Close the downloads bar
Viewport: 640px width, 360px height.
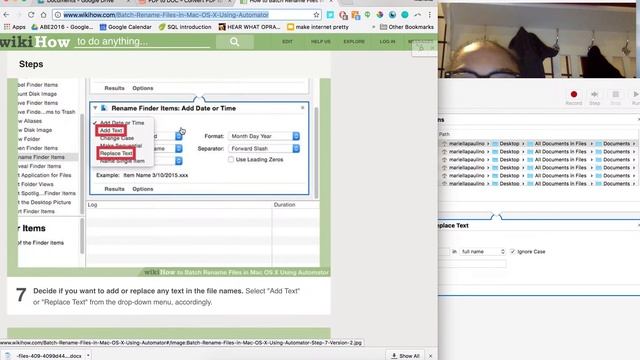tap(430, 356)
